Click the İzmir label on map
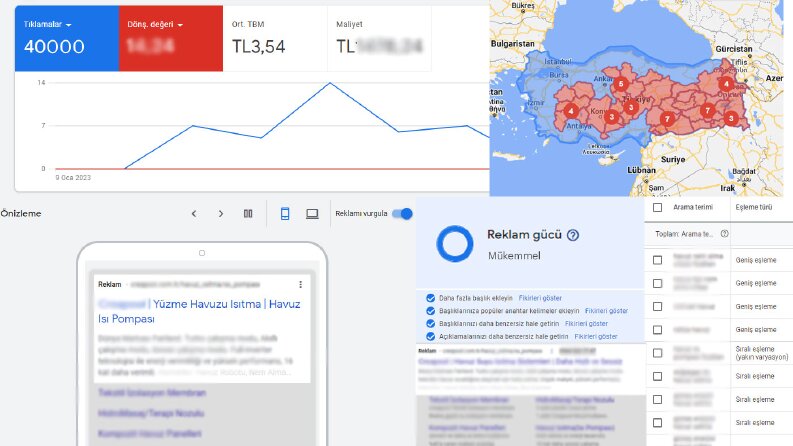Image resolution: width=793 pixels, height=446 pixels. (x=535, y=103)
